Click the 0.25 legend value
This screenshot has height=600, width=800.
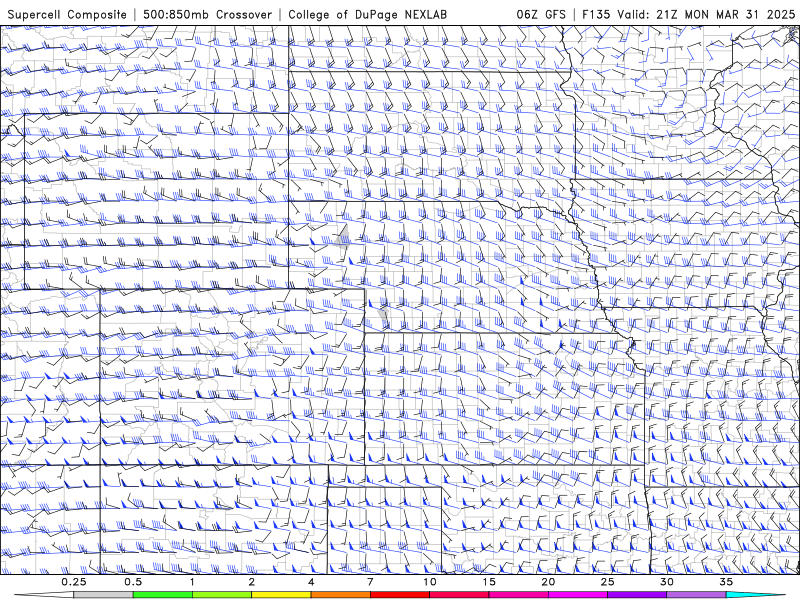coord(74,582)
